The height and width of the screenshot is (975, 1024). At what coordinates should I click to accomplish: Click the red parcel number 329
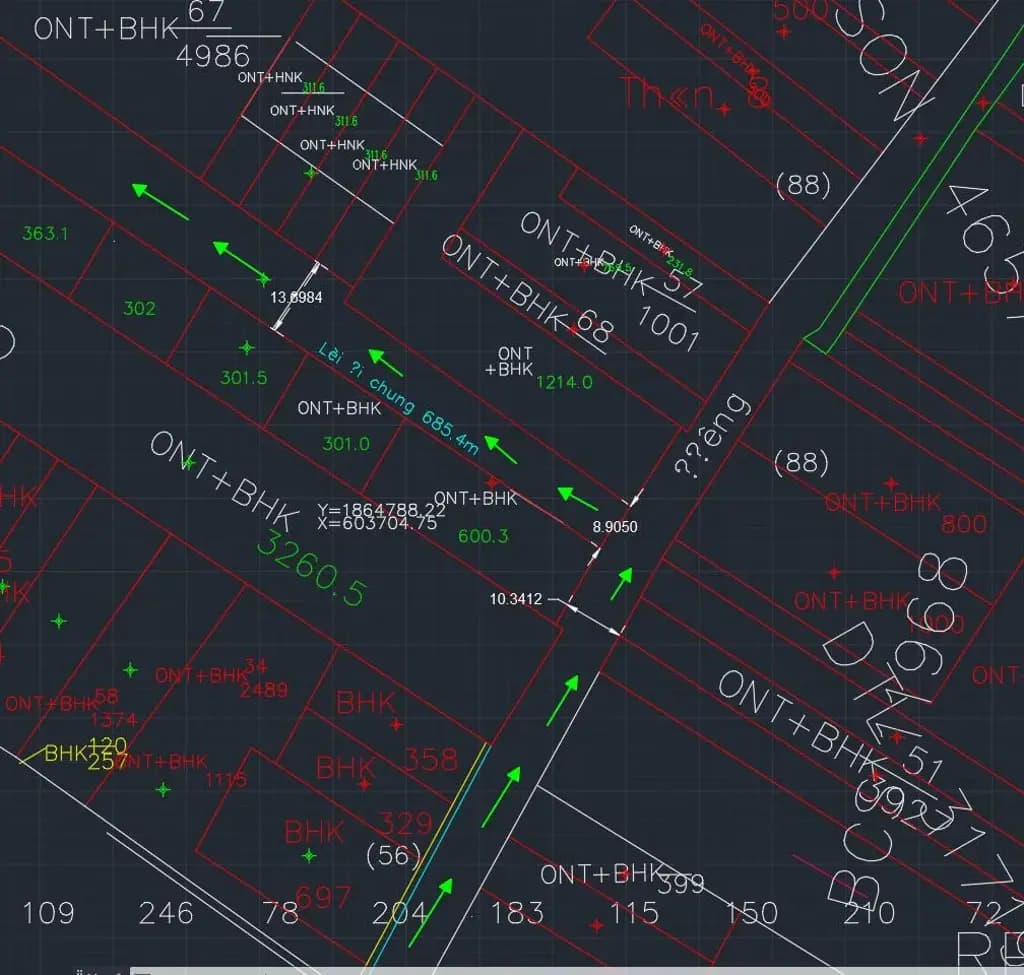406,823
